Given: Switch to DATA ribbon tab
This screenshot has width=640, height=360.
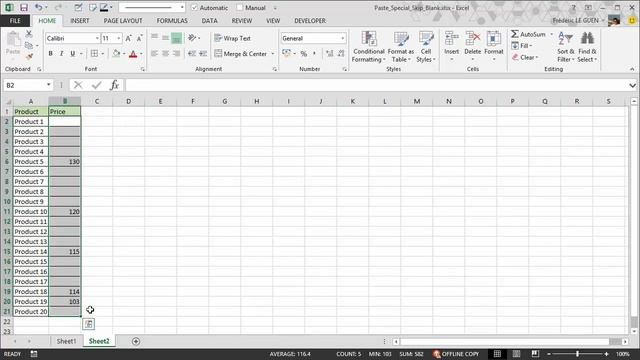Looking at the screenshot, I should click(209, 20).
